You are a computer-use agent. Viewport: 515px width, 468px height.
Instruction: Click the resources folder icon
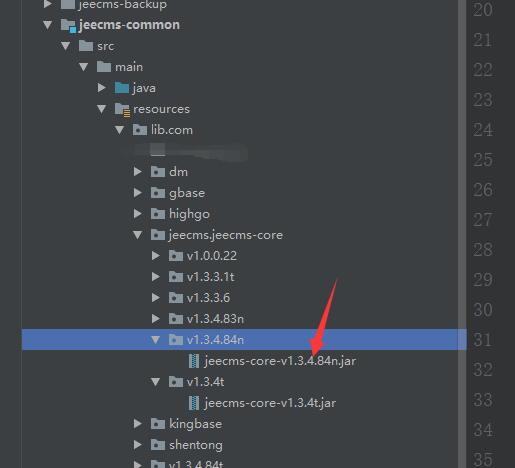[122, 109]
